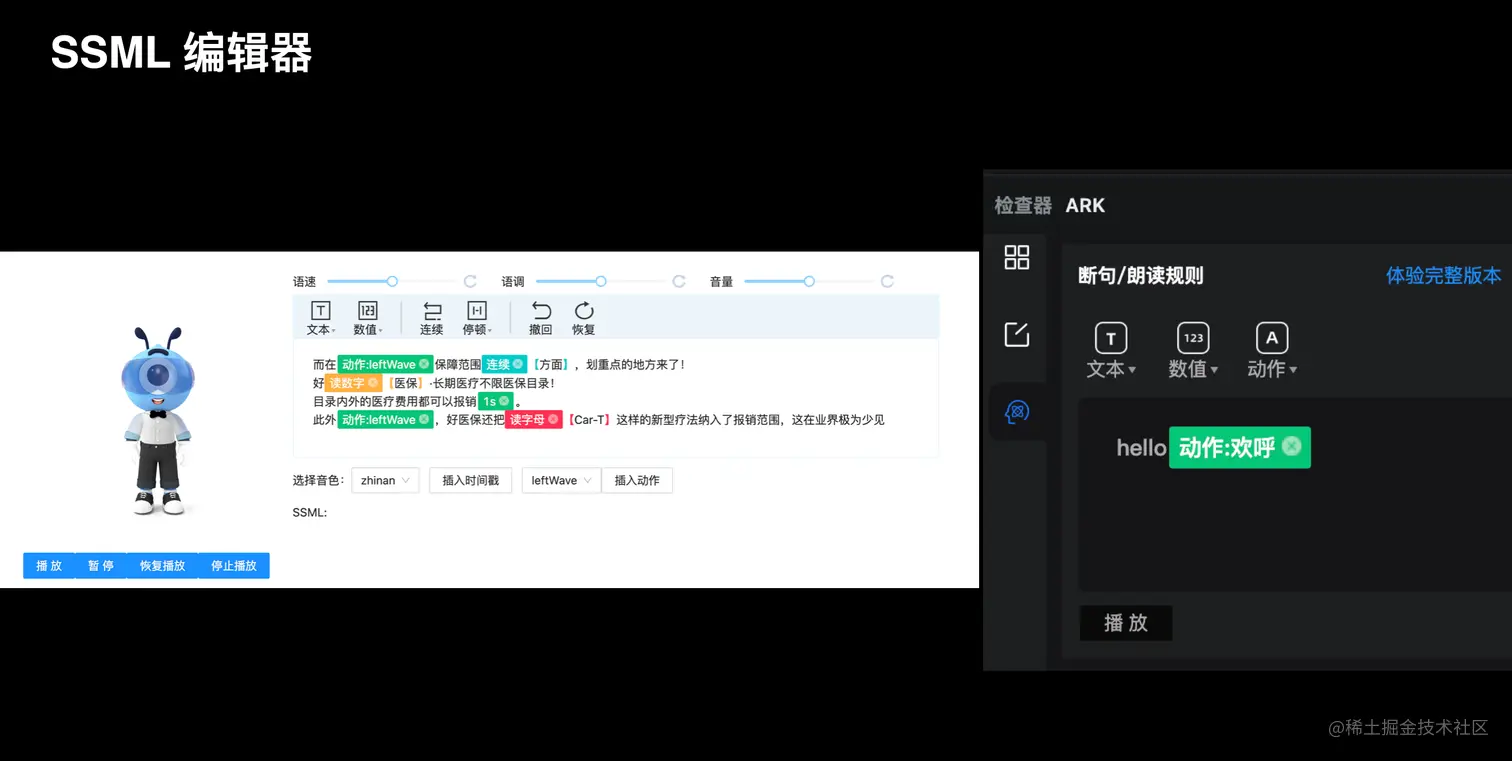Remove the 动作:leftWave tag after 此外

(424, 420)
